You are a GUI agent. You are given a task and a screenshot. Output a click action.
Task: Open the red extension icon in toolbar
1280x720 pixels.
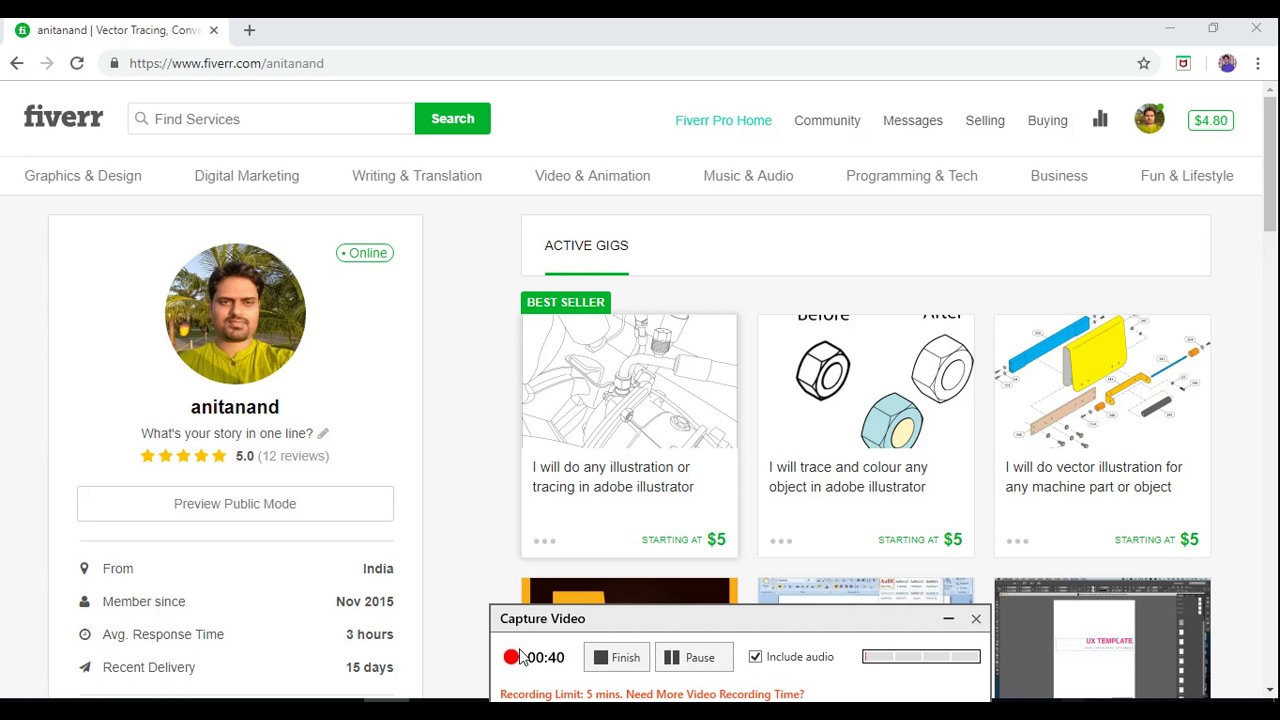coord(1183,63)
